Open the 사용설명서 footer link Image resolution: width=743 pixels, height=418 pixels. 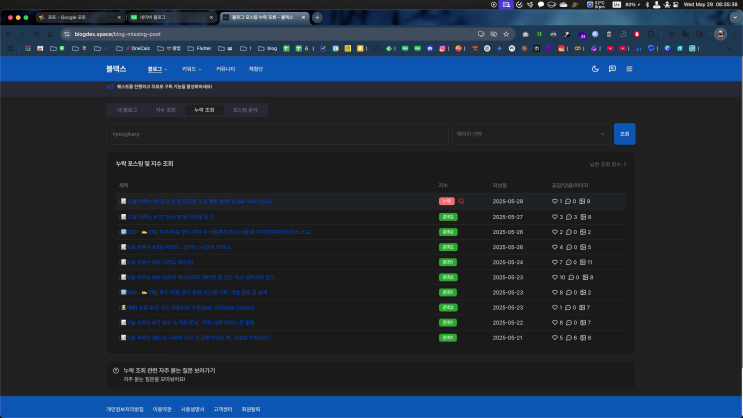(x=192, y=409)
